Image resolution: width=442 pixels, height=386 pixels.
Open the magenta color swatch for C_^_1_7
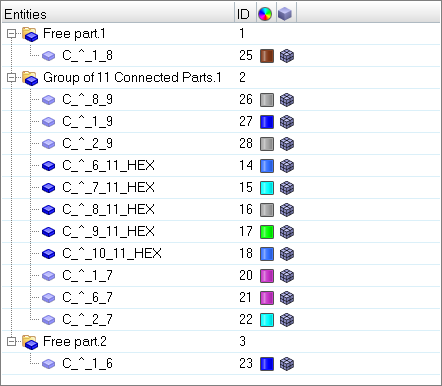coord(267,276)
